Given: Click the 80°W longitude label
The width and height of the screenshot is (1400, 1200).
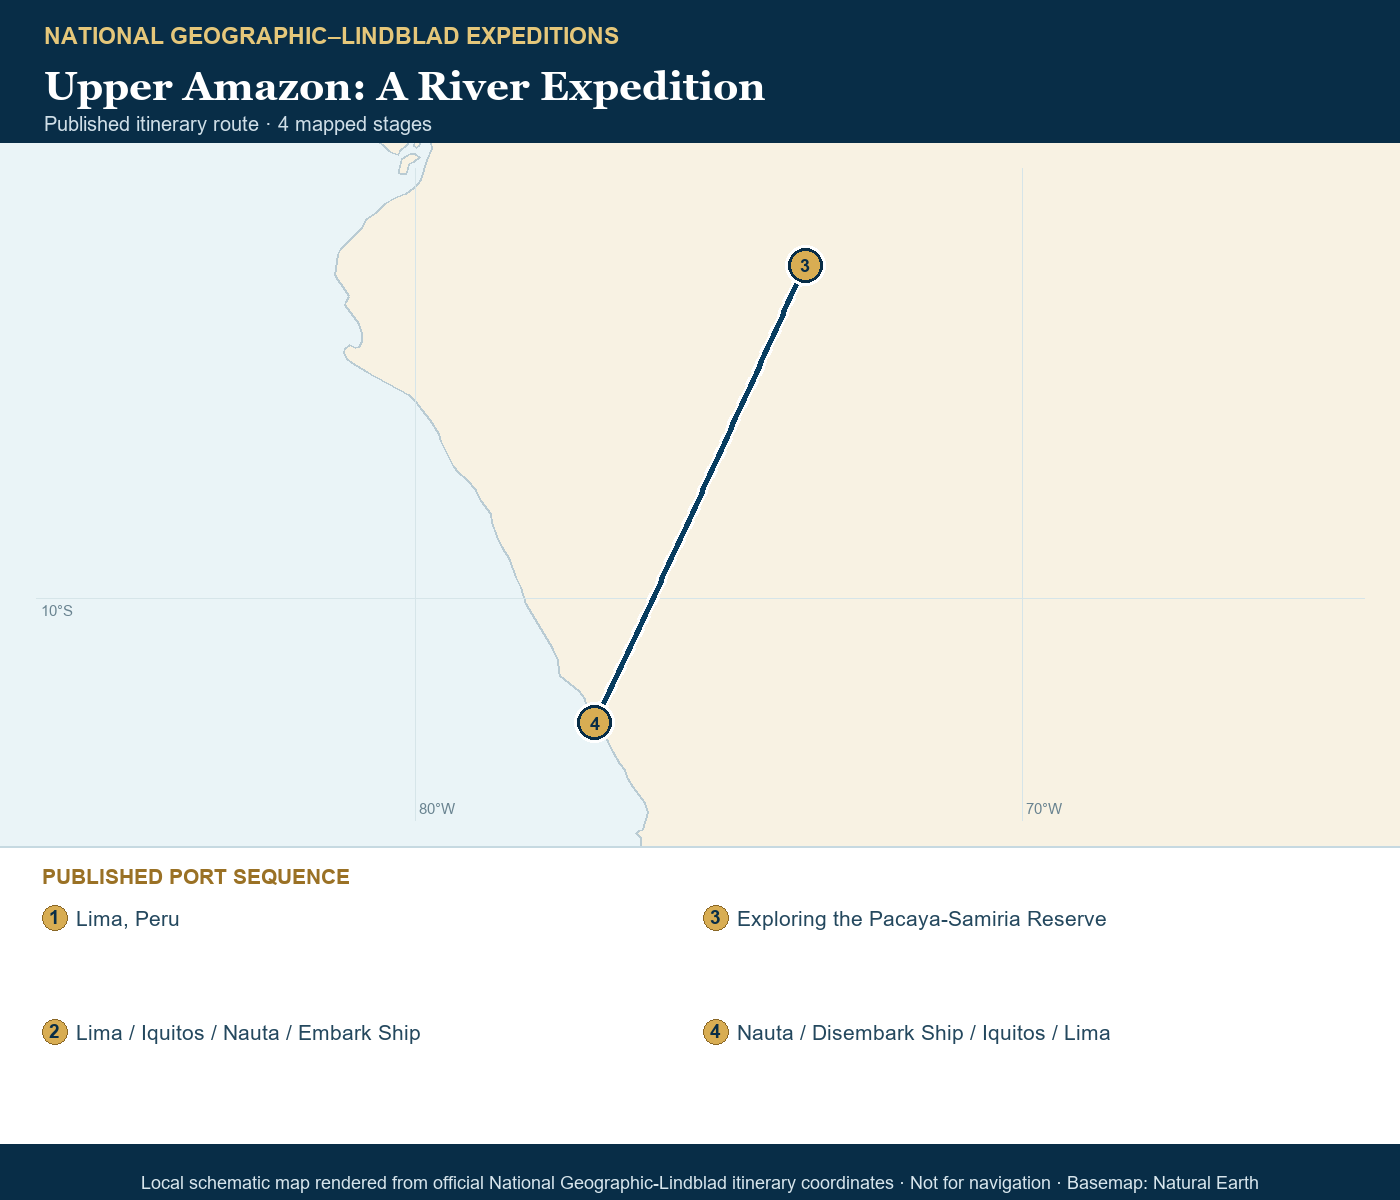Looking at the screenshot, I should pyautogui.click(x=437, y=809).
